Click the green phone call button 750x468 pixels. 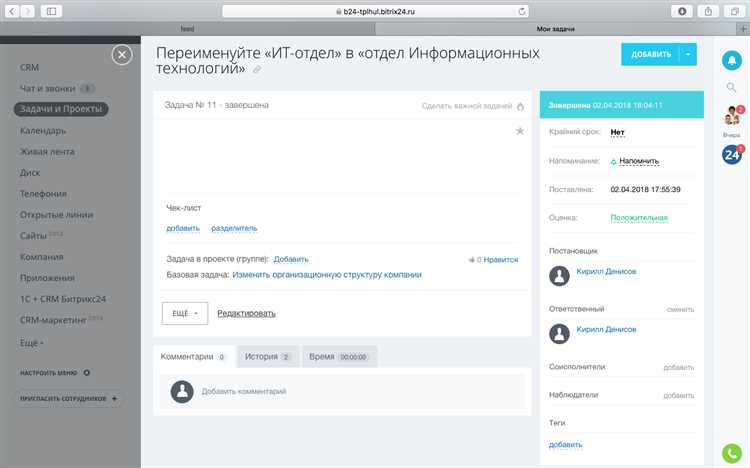click(x=731, y=454)
